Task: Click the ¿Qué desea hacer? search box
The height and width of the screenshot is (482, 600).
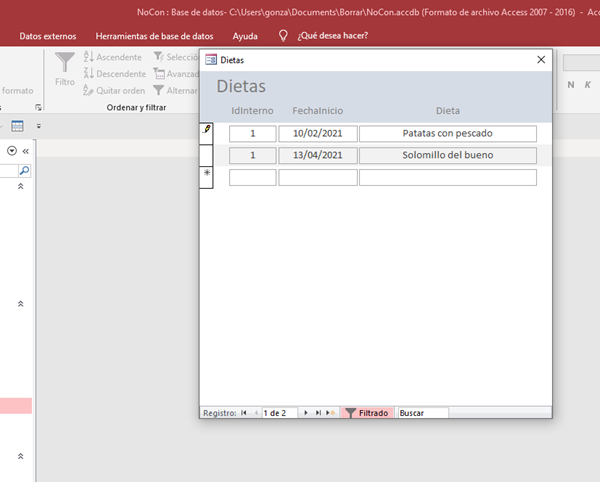Action: point(331,36)
